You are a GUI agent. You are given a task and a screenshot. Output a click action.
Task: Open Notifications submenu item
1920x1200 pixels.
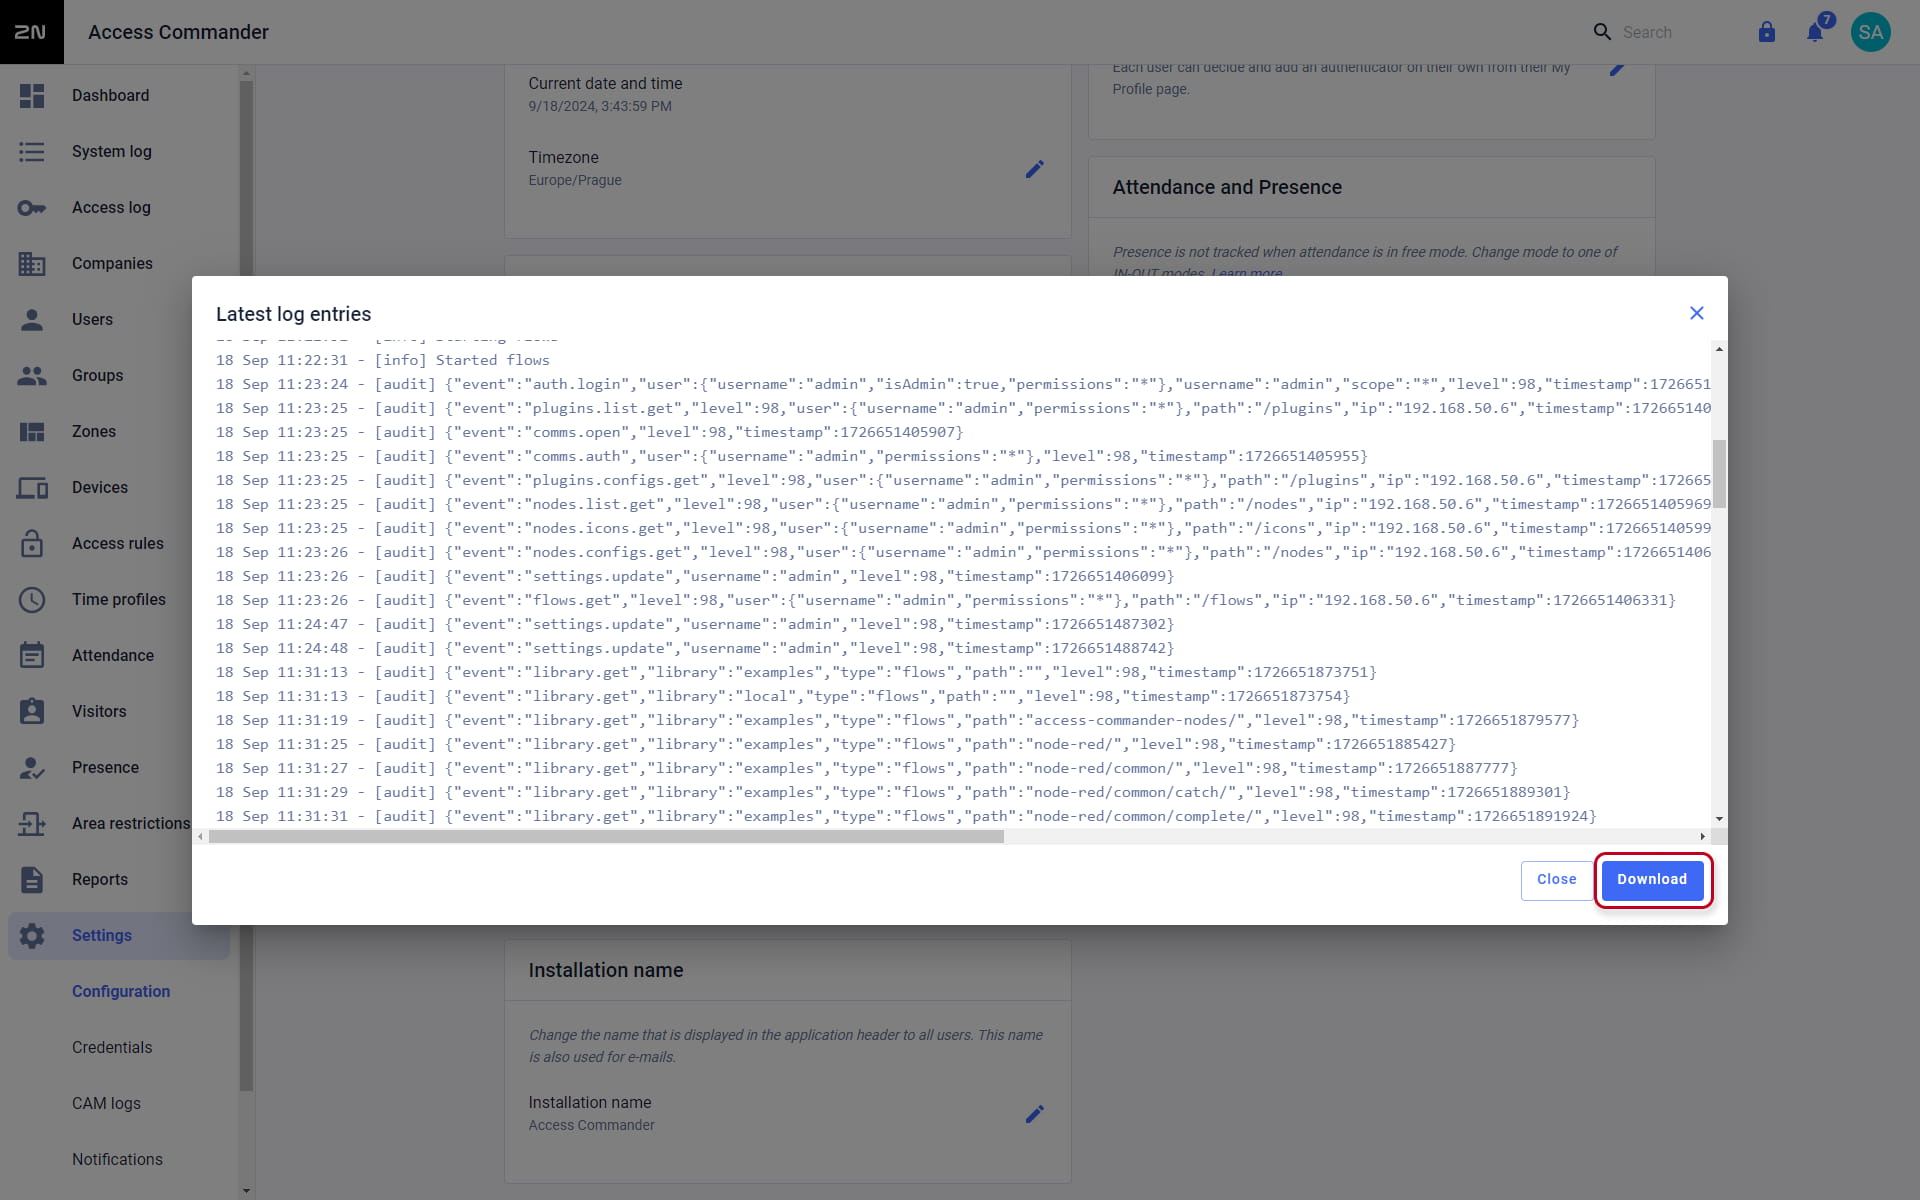(117, 1159)
